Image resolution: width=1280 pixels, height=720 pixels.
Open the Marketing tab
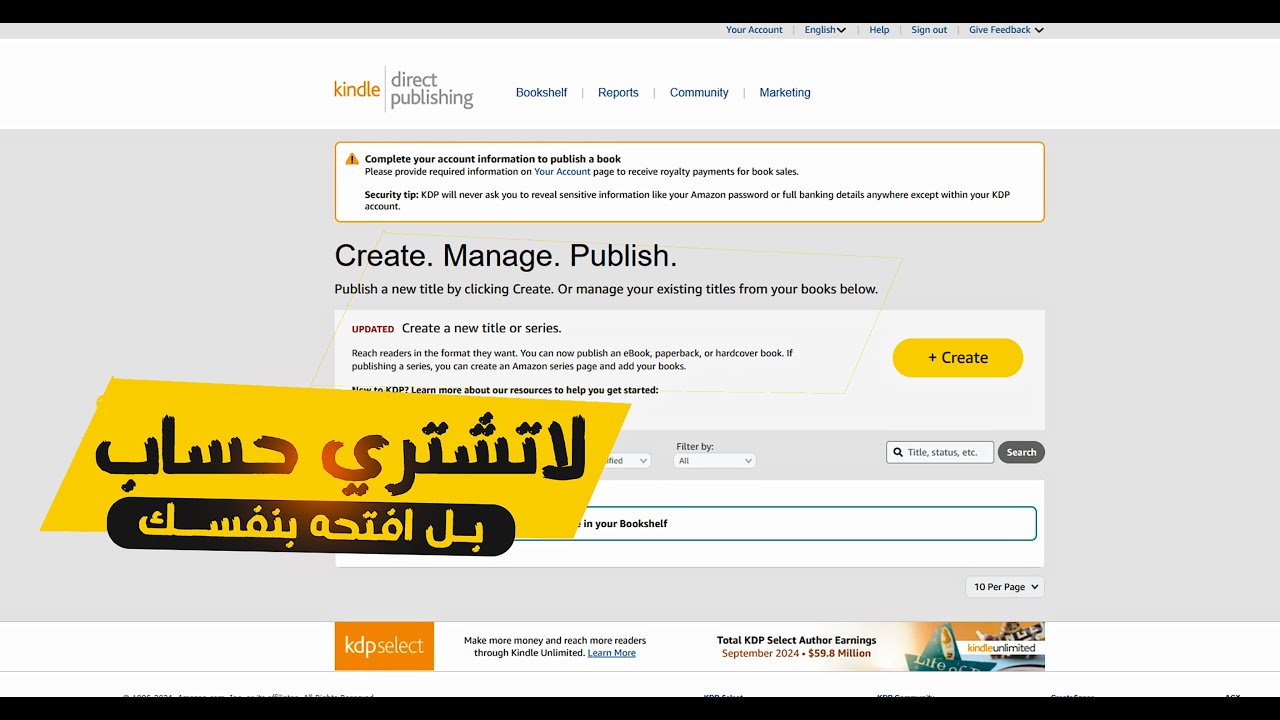[785, 92]
